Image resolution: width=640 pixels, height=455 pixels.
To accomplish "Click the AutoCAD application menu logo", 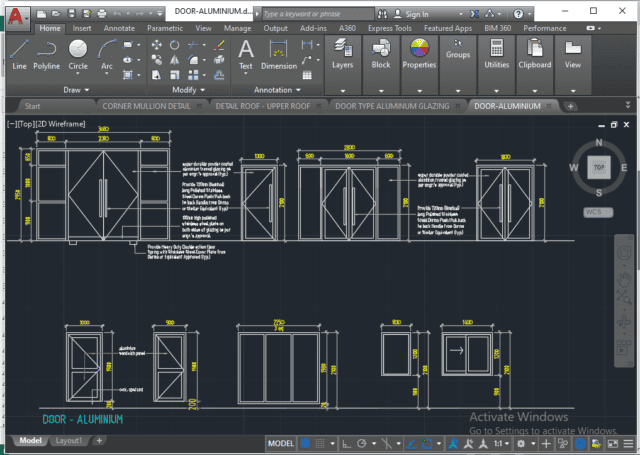I will click(x=14, y=14).
